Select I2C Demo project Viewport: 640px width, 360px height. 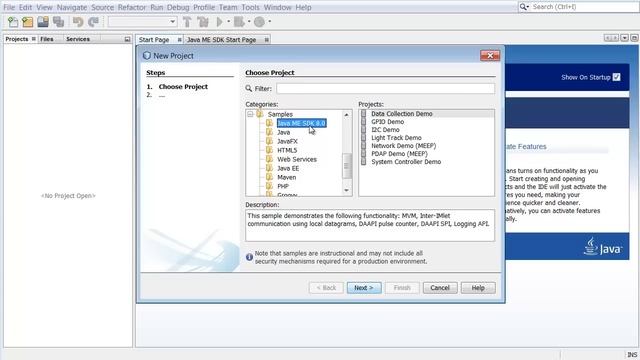point(385,130)
